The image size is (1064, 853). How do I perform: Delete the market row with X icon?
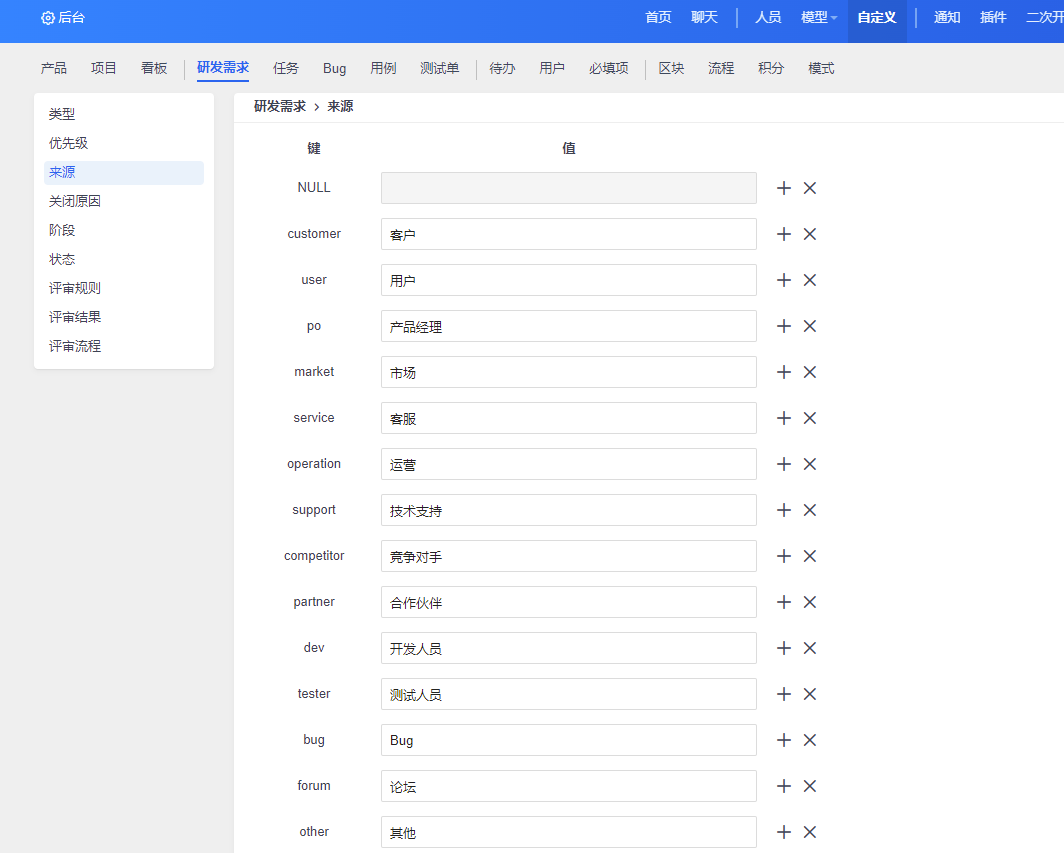click(x=810, y=372)
